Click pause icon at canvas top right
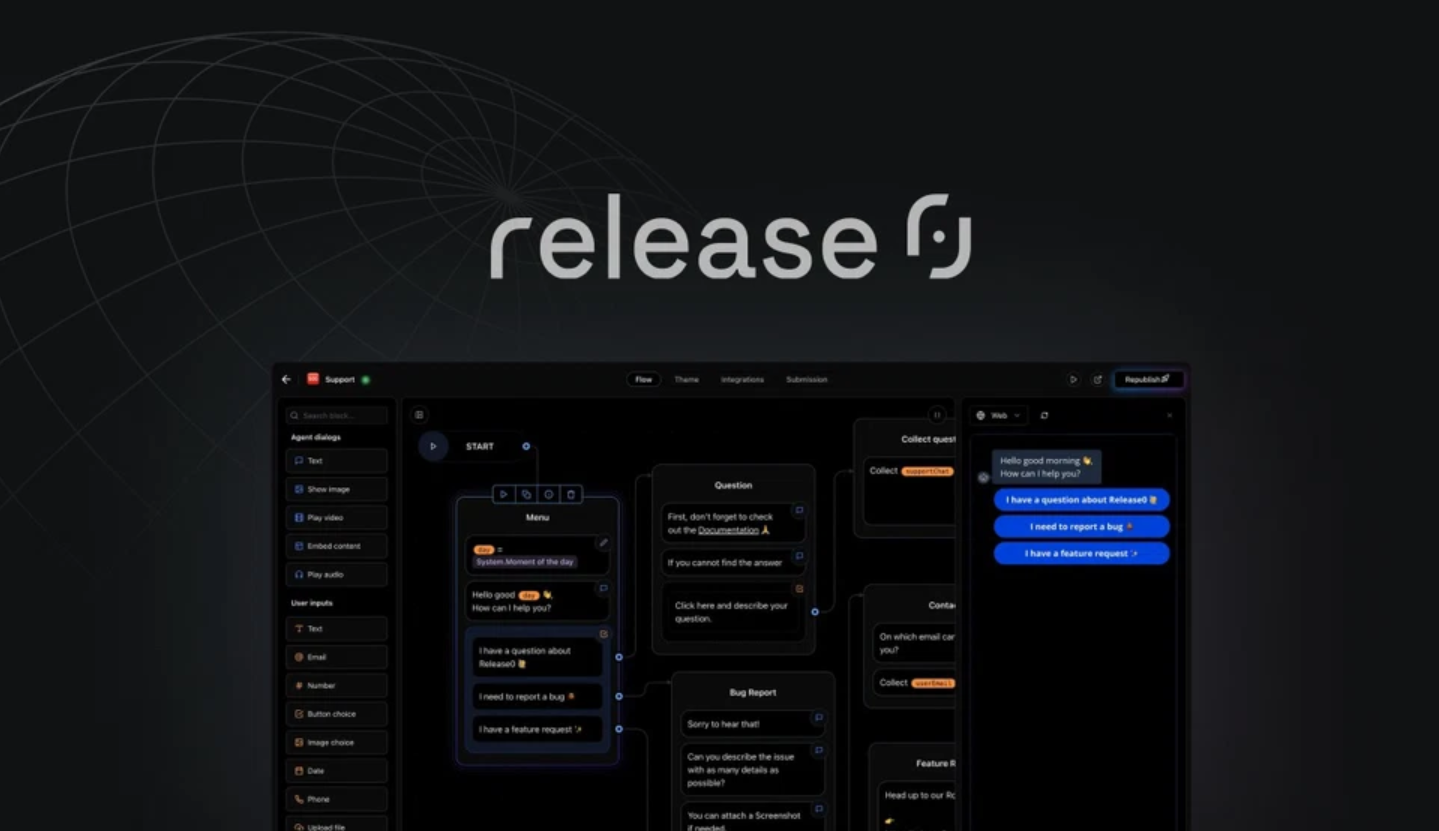Image resolution: width=1439 pixels, height=831 pixels. click(937, 415)
